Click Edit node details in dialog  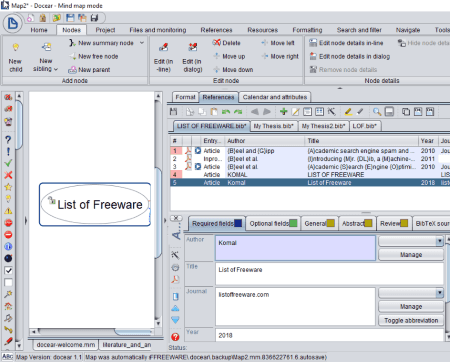[x=350, y=56]
